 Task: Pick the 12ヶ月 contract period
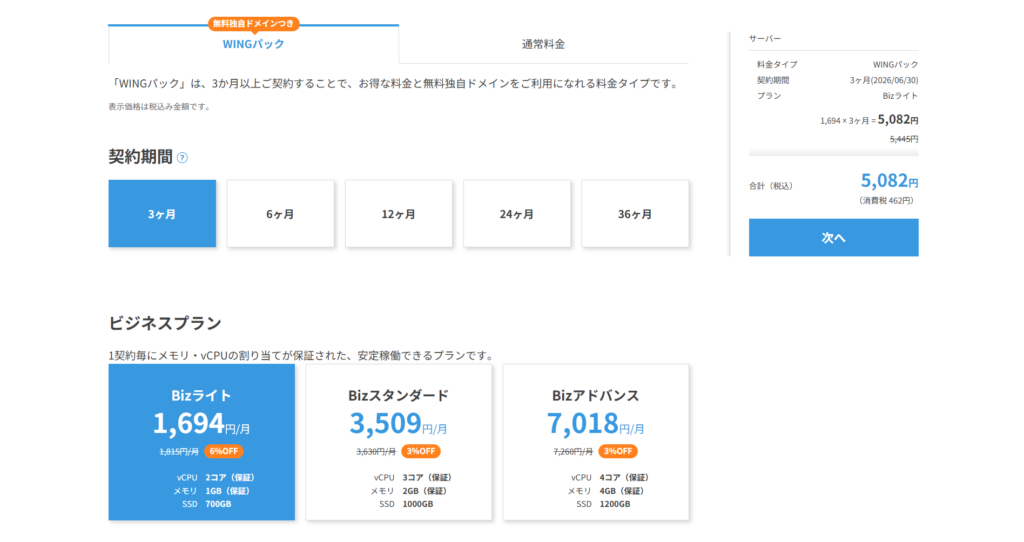[x=399, y=214]
